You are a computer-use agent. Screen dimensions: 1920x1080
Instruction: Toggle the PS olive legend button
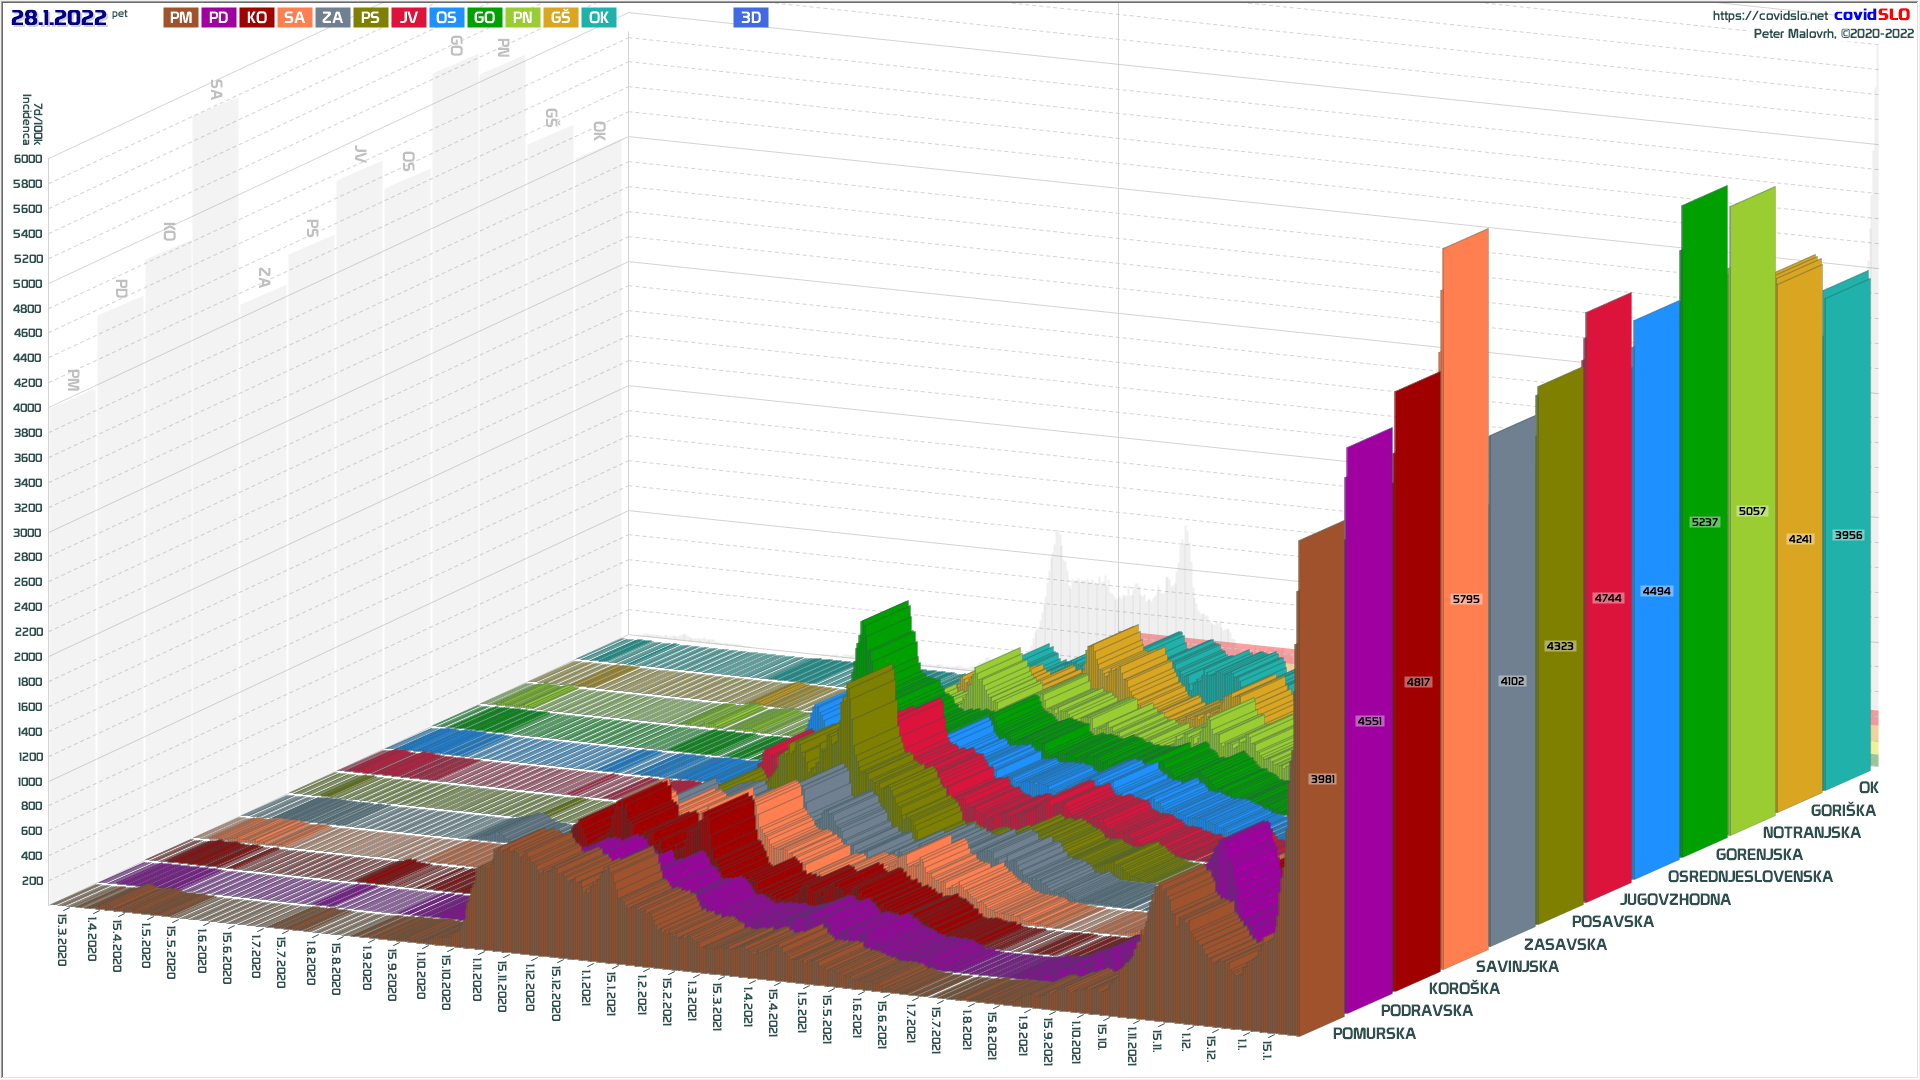tap(370, 18)
